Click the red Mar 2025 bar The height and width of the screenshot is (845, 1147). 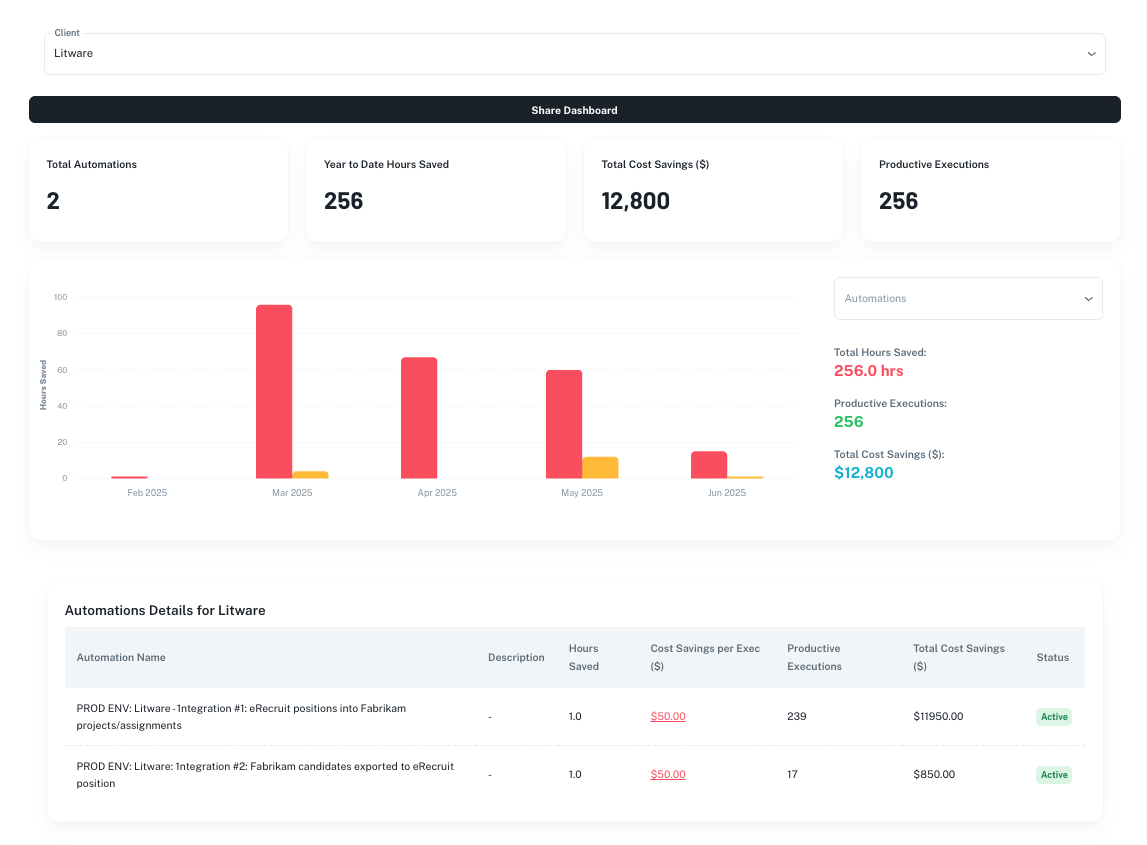click(274, 392)
